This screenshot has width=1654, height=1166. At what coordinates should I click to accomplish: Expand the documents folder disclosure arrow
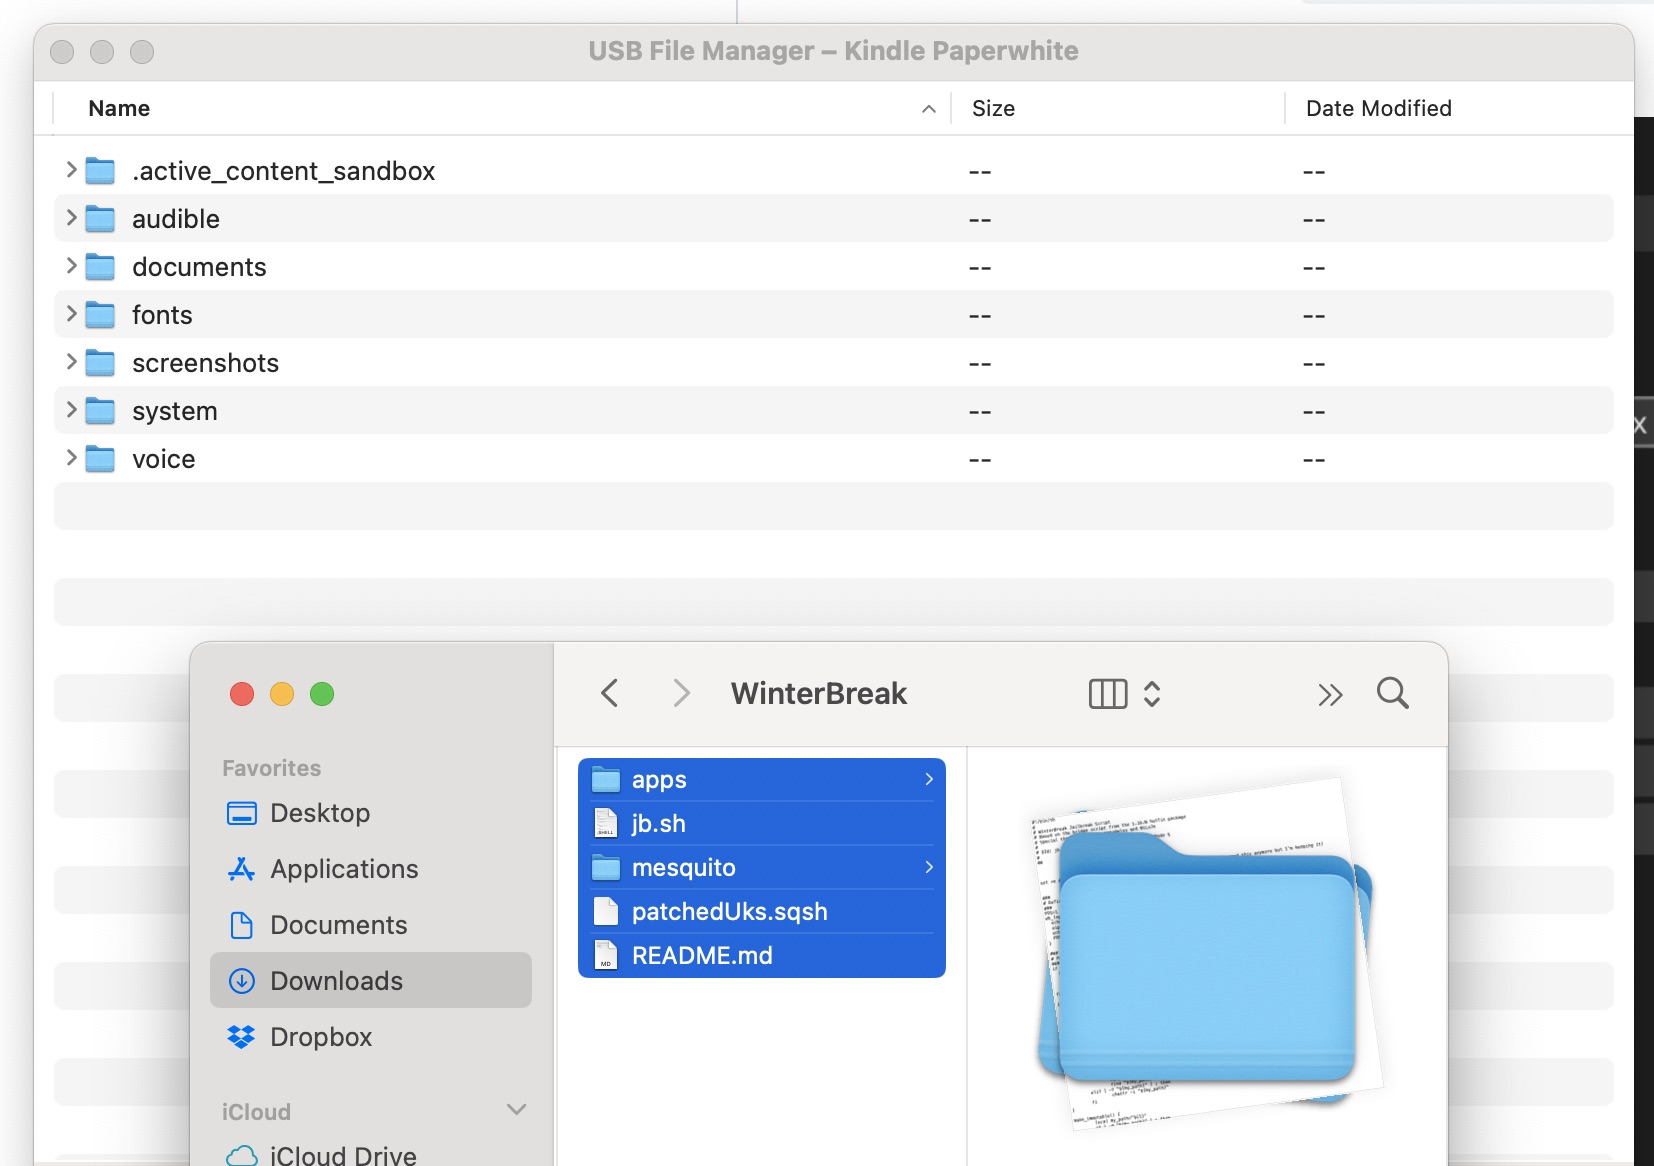71,266
